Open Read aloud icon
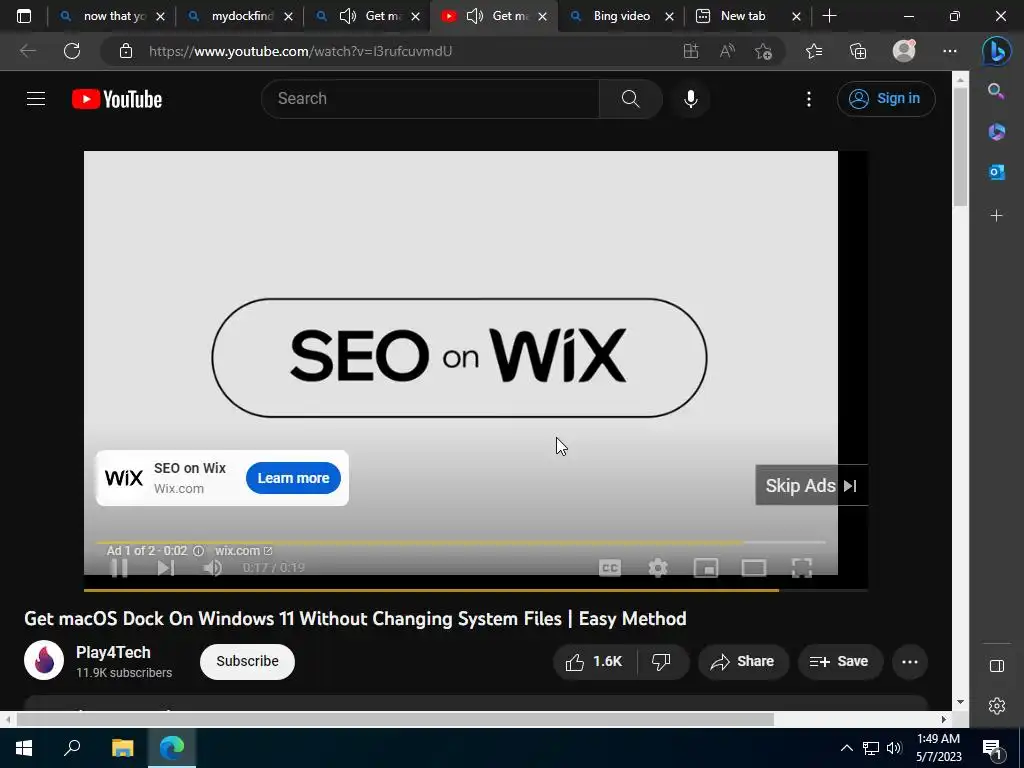This screenshot has height=768, width=1024. click(727, 51)
